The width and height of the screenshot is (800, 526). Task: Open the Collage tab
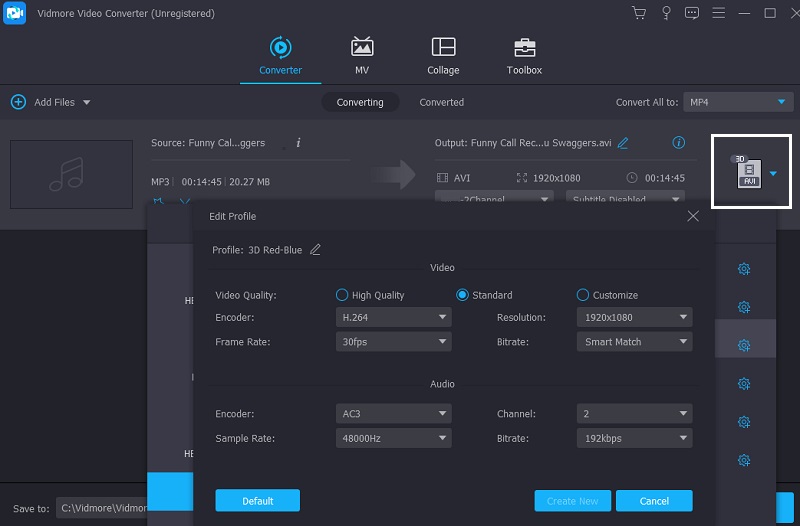tap(443, 56)
